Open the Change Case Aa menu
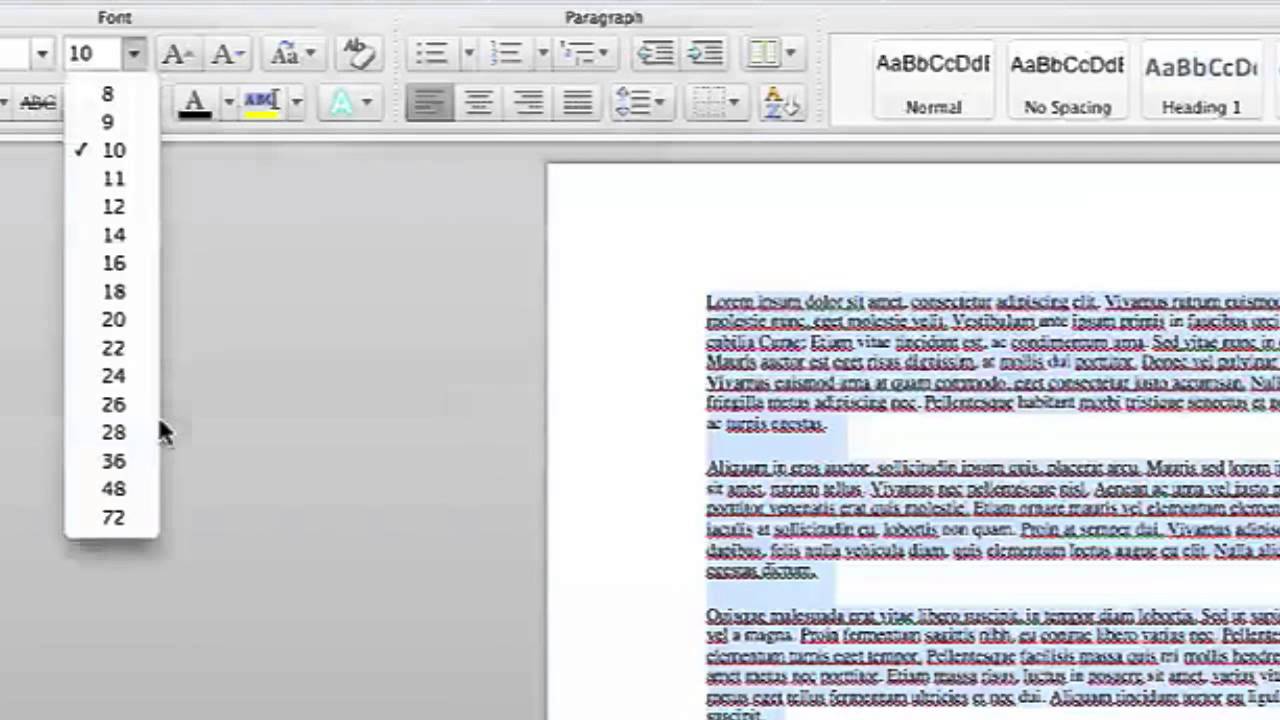 point(292,53)
